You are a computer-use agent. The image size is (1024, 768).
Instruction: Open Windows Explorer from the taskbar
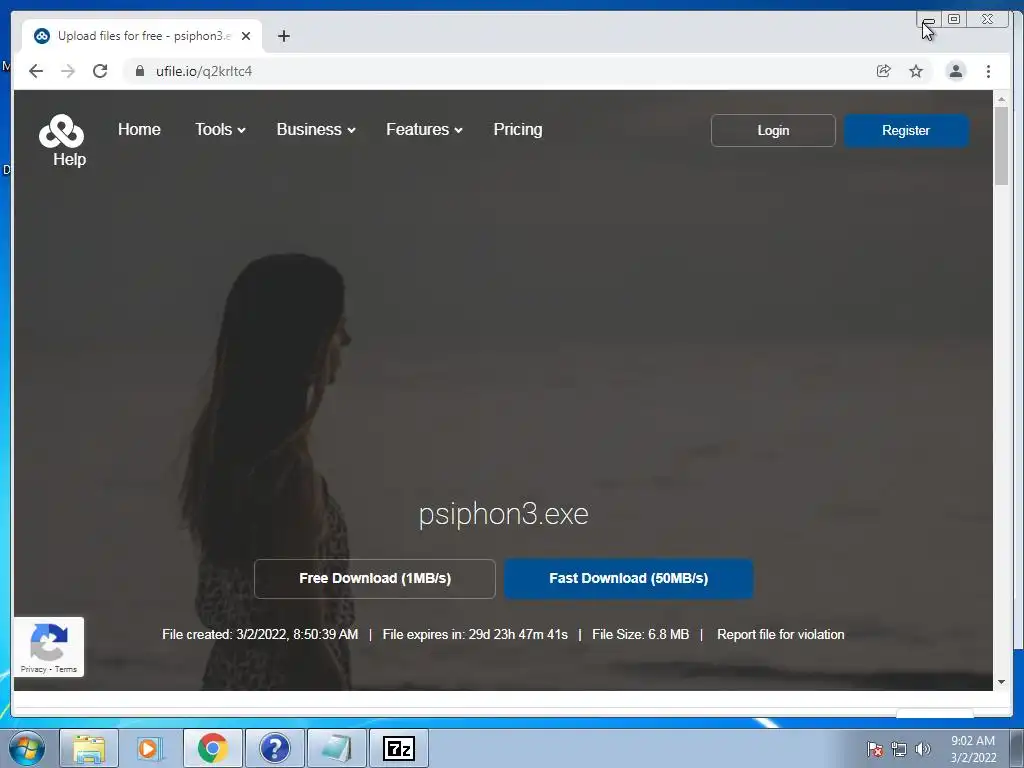pos(89,748)
